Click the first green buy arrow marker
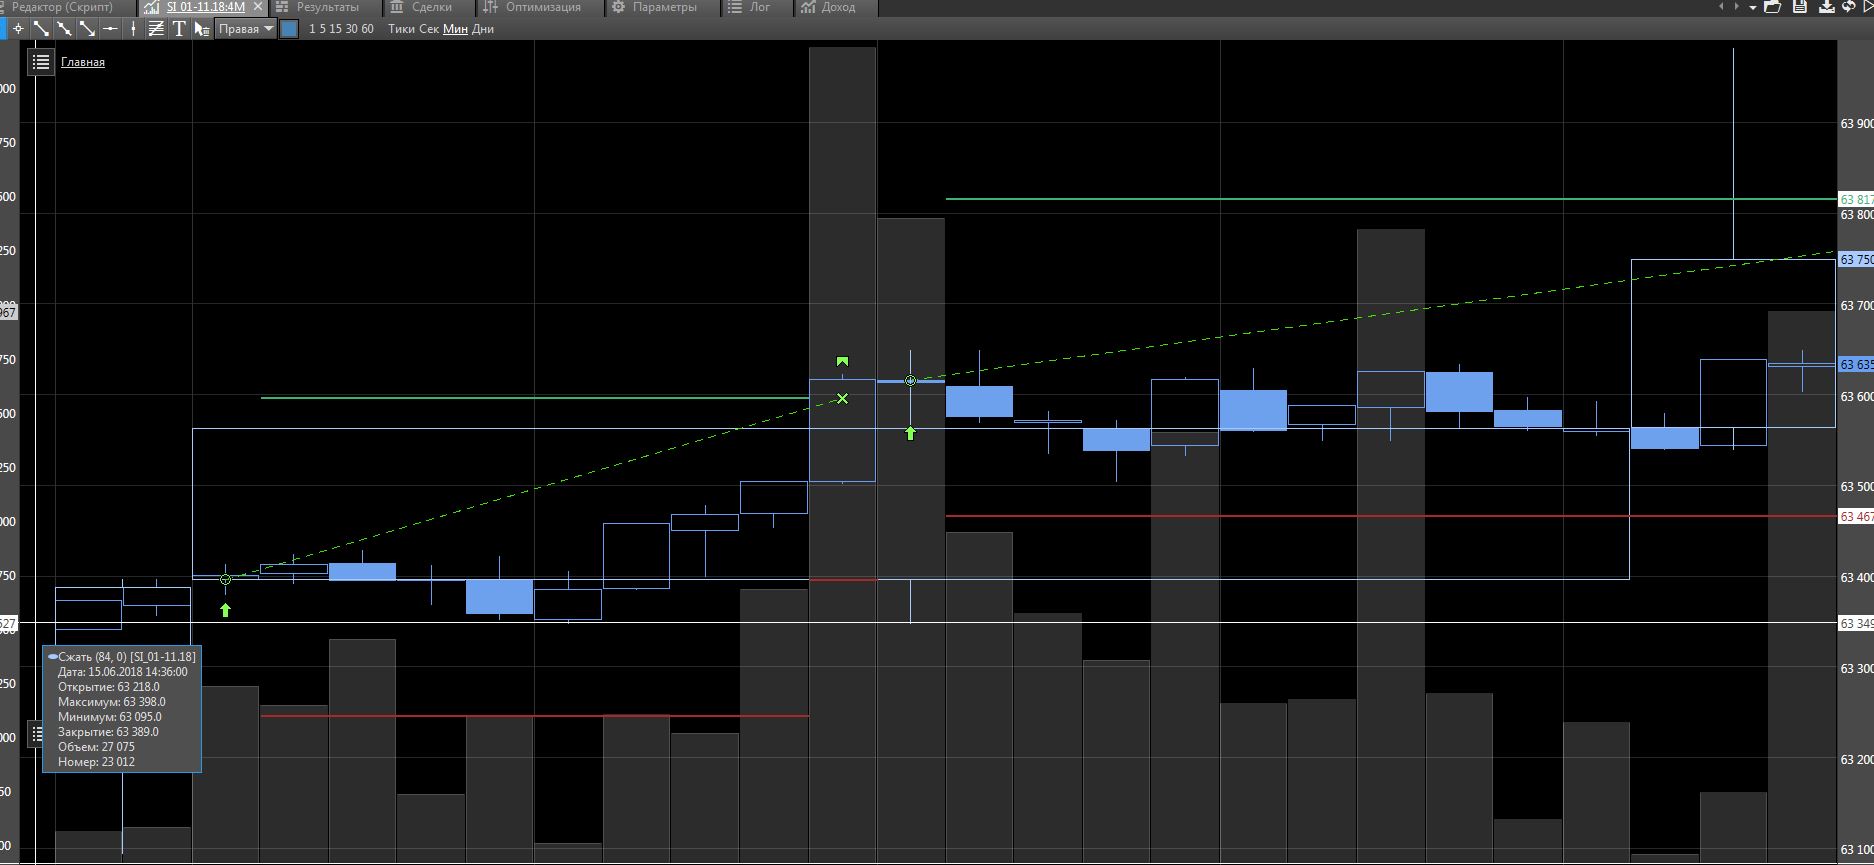Image resolution: width=1874 pixels, height=865 pixels. pos(225,610)
